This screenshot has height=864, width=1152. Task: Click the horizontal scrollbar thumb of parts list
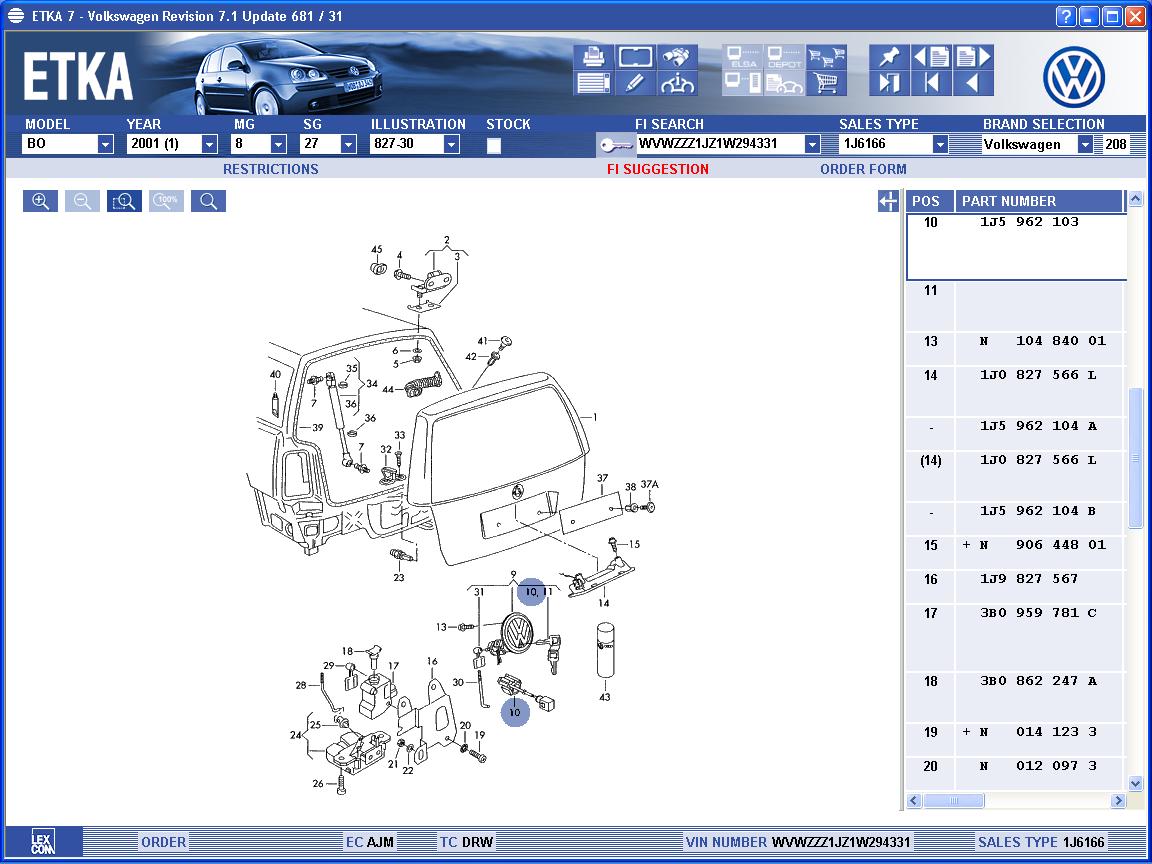pos(954,800)
